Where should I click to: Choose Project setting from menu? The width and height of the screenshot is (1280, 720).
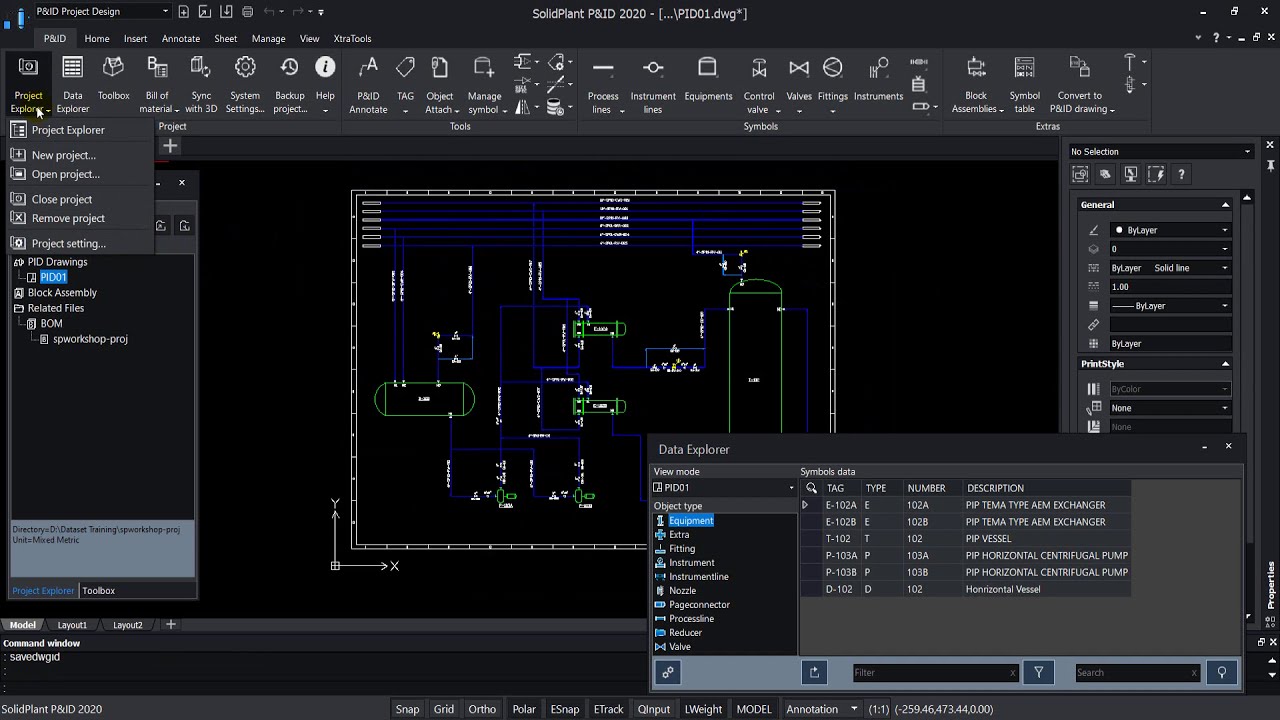tap(68, 243)
